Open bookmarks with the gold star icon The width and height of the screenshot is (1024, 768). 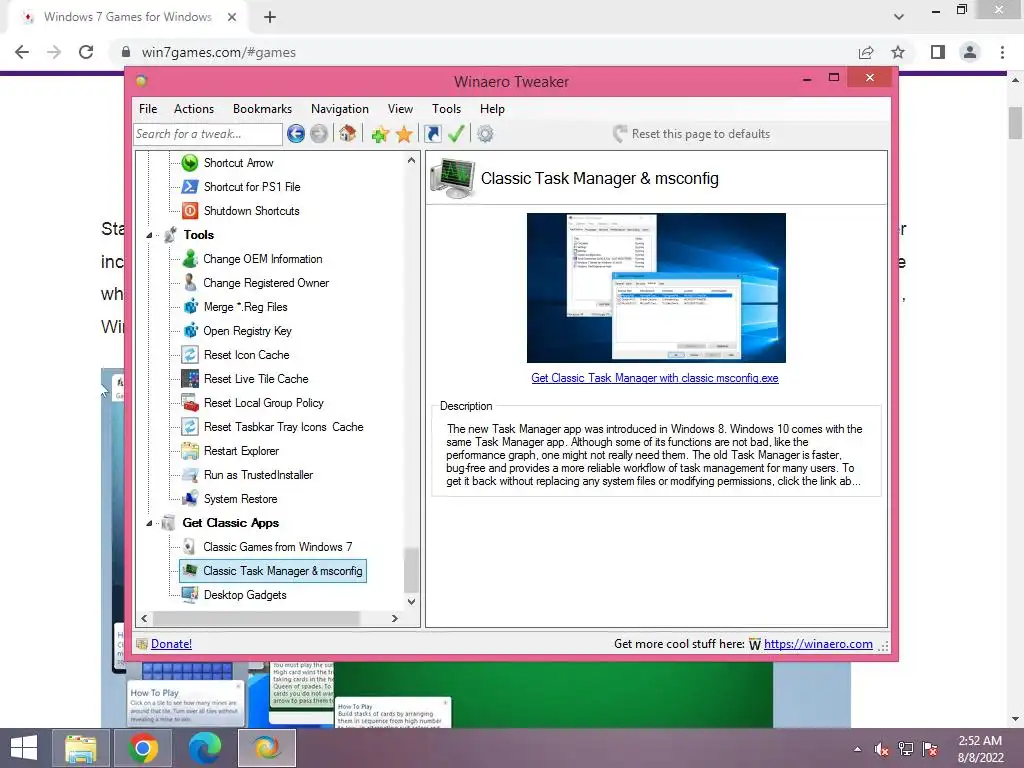point(404,135)
